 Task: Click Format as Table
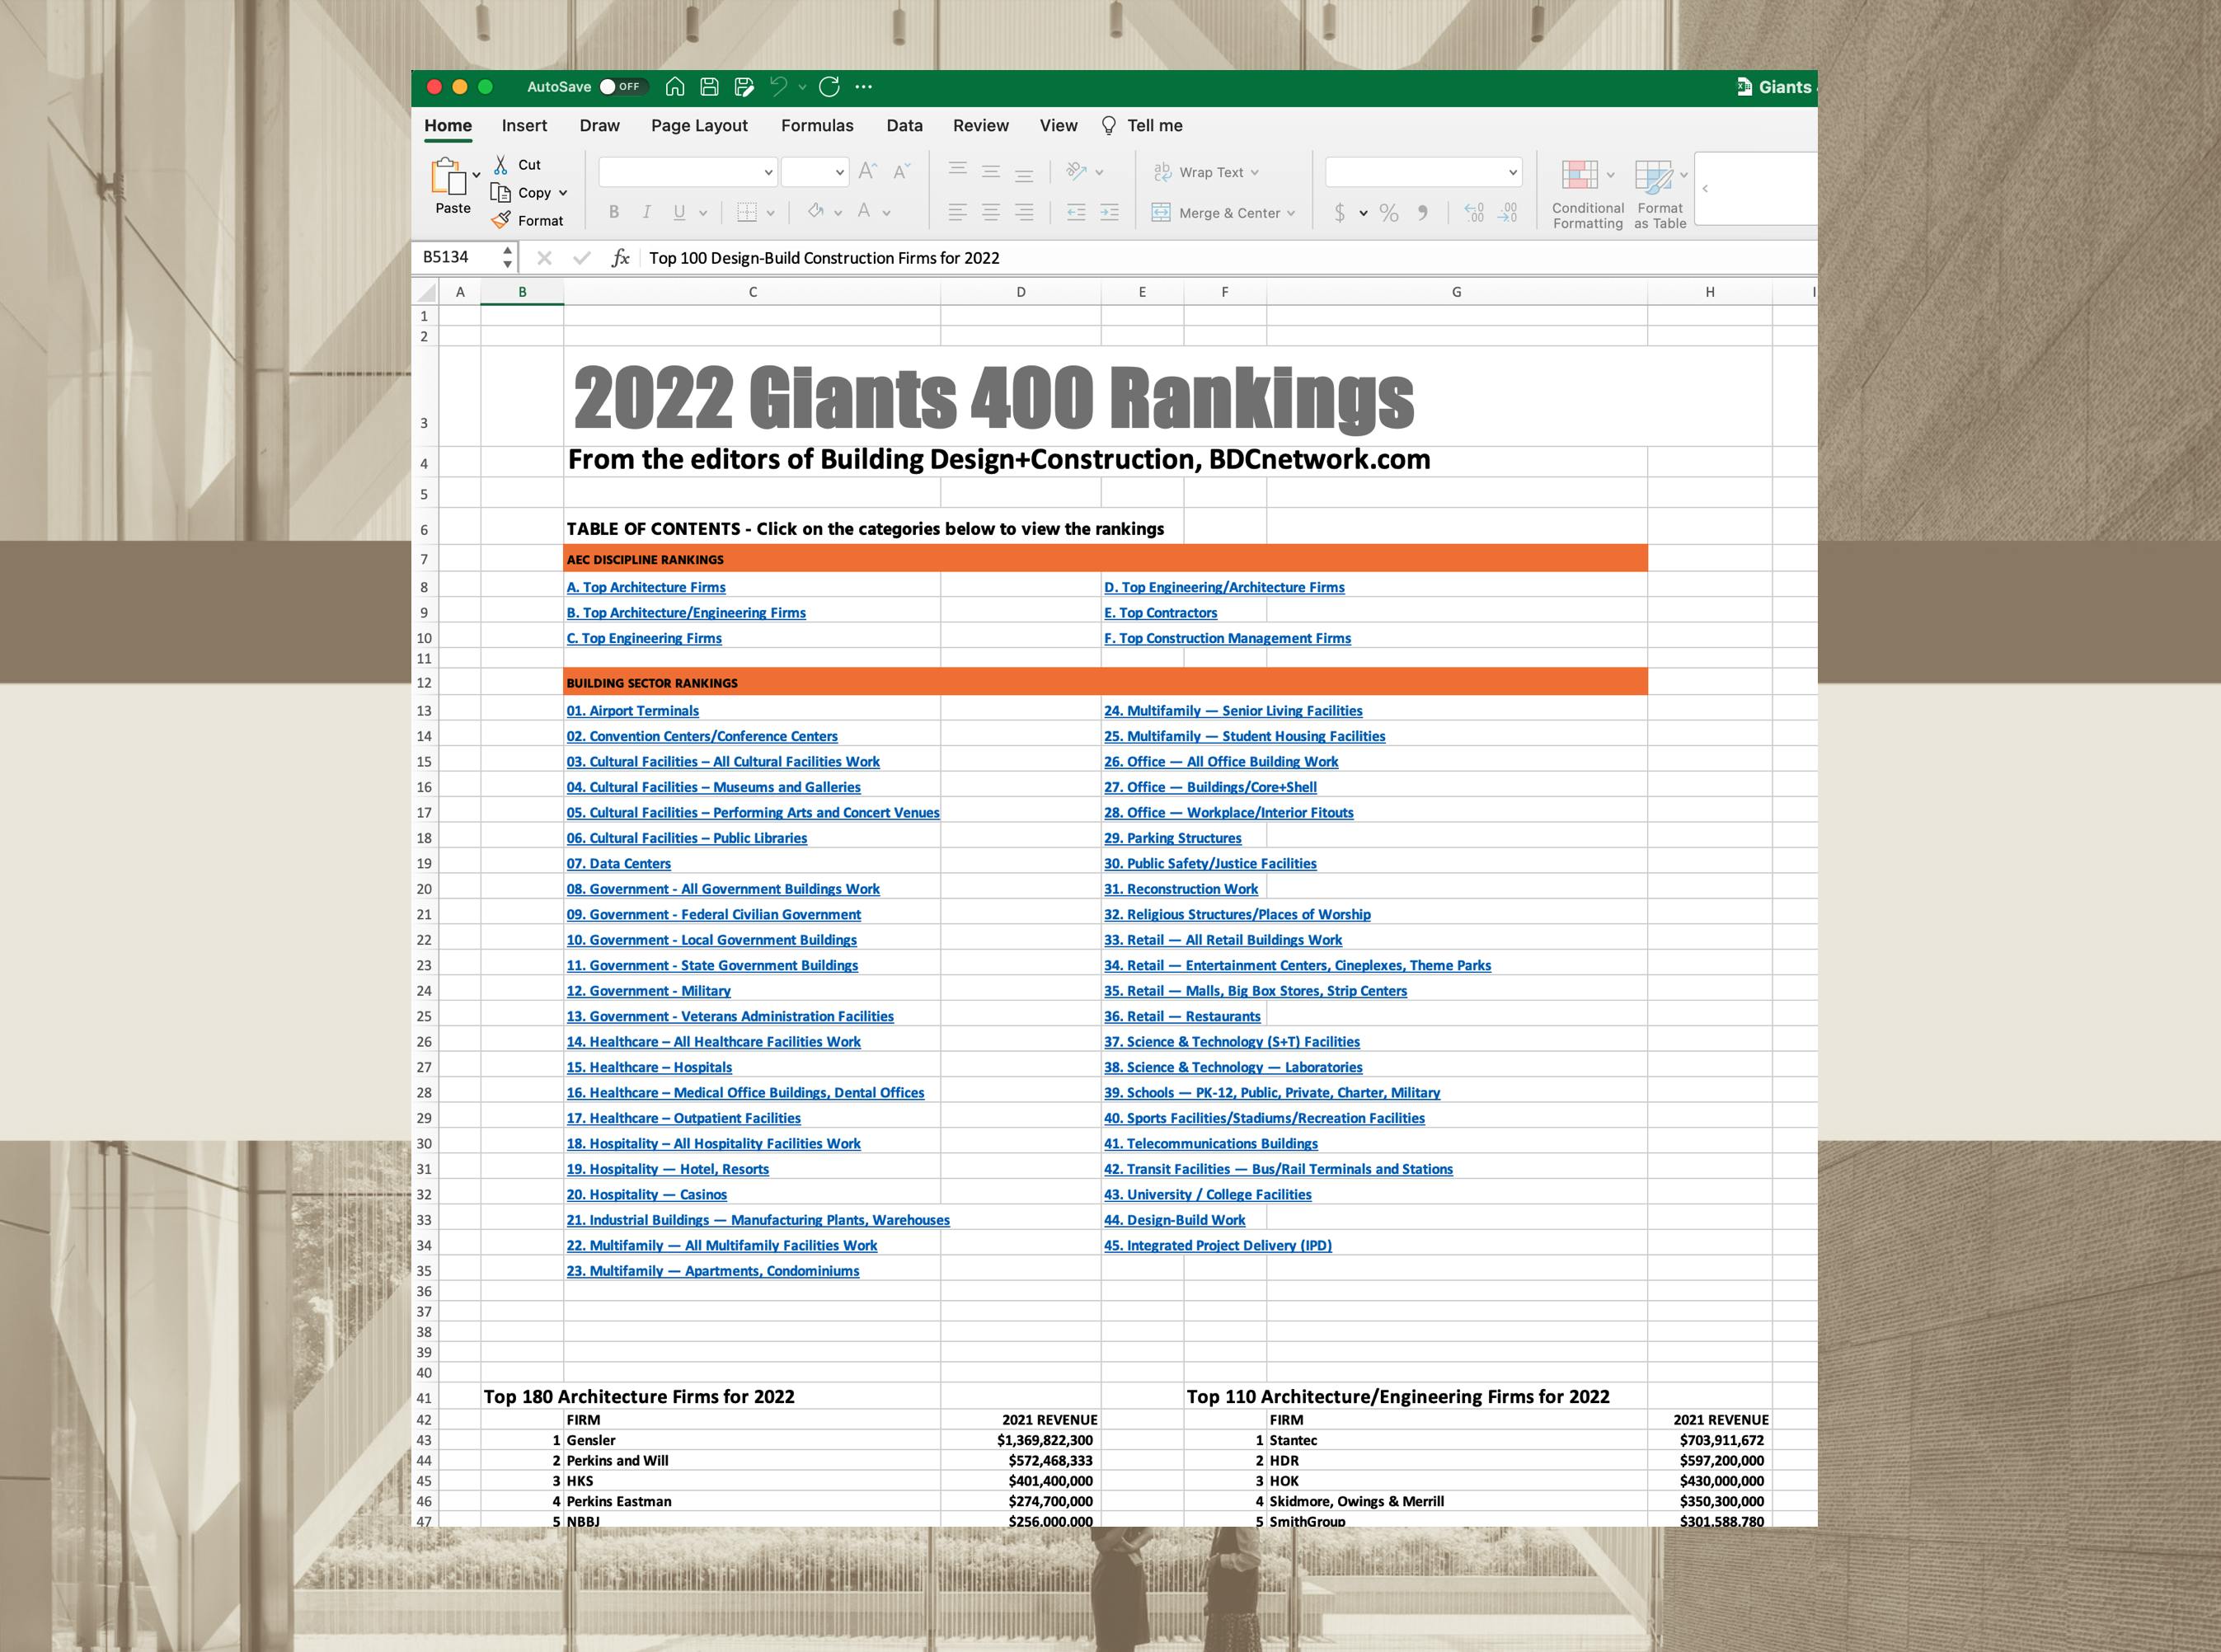pyautogui.click(x=1657, y=192)
